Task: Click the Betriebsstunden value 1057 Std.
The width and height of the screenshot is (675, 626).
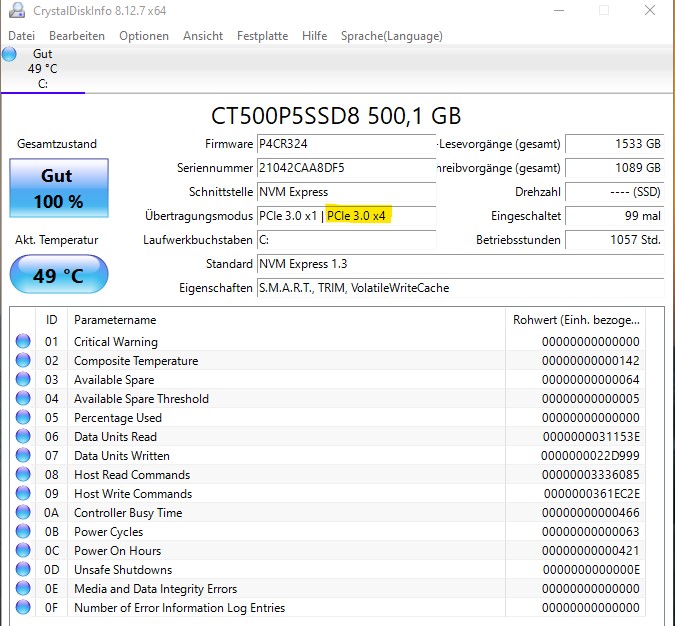Action: pos(614,240)
